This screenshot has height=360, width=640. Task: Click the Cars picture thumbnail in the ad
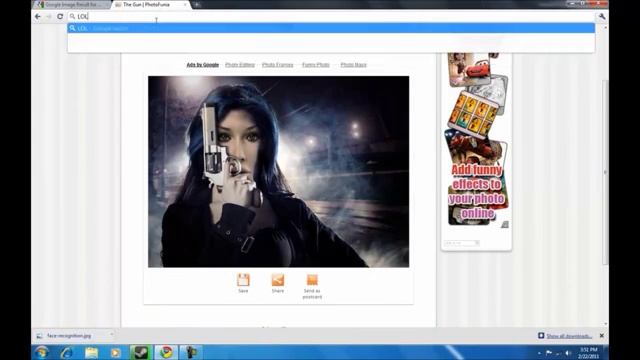click(x=469, y=69)
